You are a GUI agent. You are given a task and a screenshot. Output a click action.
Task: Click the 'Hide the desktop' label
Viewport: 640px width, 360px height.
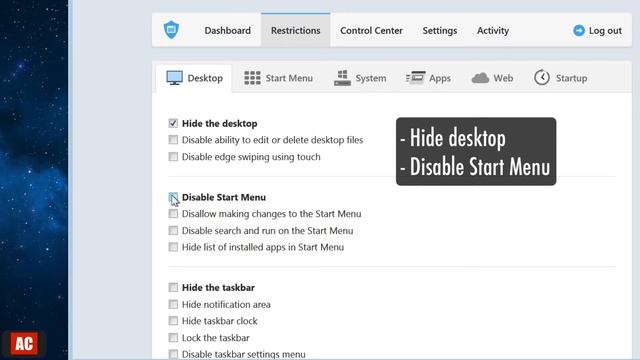click(x=220, y=123)
